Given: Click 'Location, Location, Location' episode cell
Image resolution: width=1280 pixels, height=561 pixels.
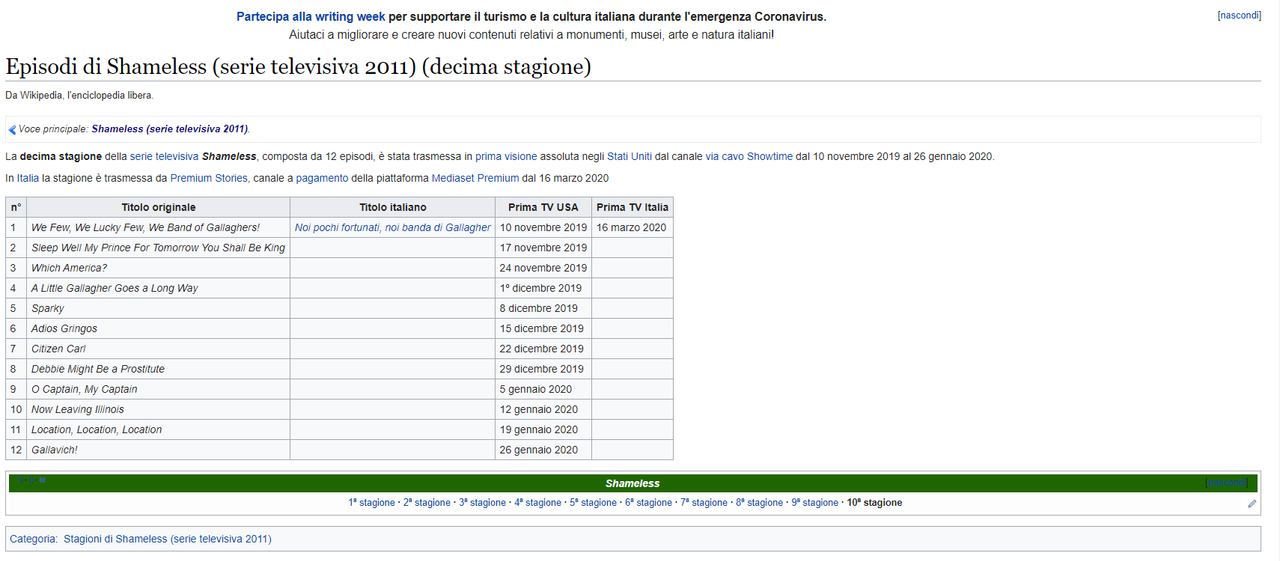Looking at the screenshot, I should click(x=158, y=429).
